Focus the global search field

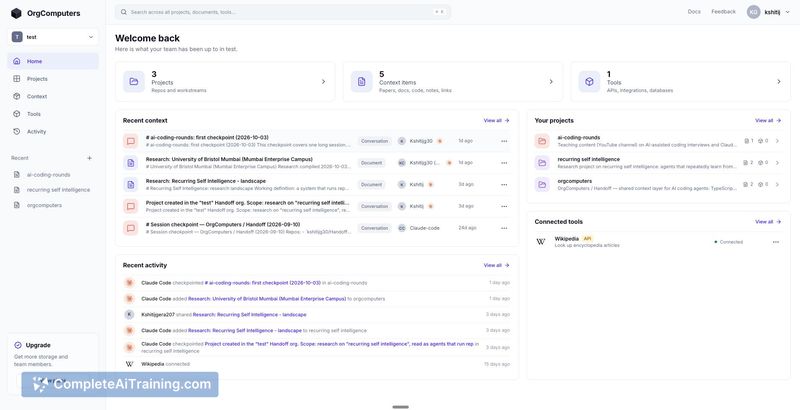tap(283, 12)
